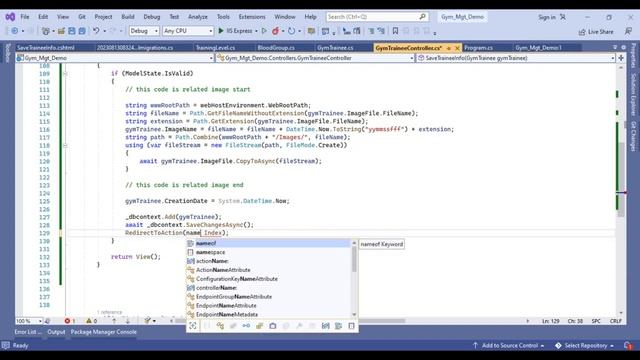Expand Add to Source Control menu
Image resolution: width=640 pixels, height=360 pixels.
click(x=509, y=346)
